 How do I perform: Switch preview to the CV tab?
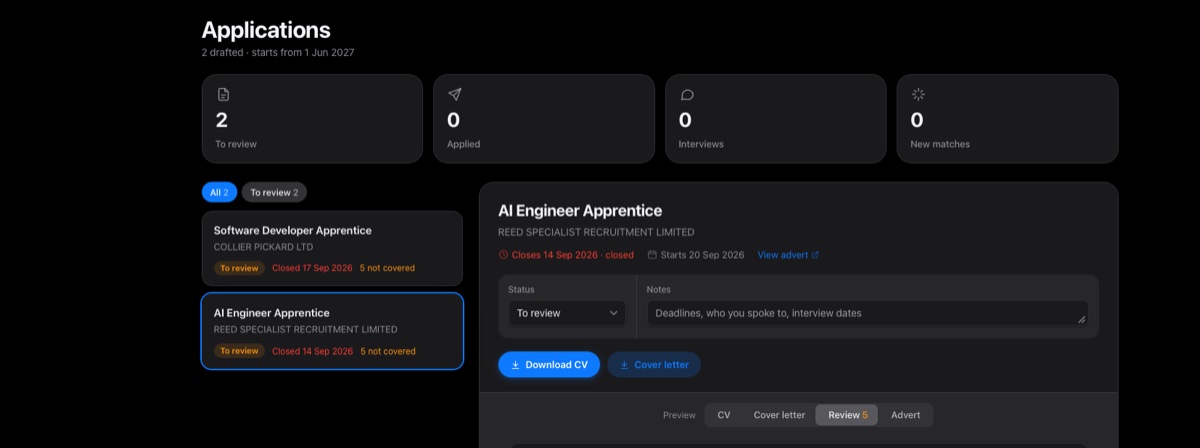(724, 415)
